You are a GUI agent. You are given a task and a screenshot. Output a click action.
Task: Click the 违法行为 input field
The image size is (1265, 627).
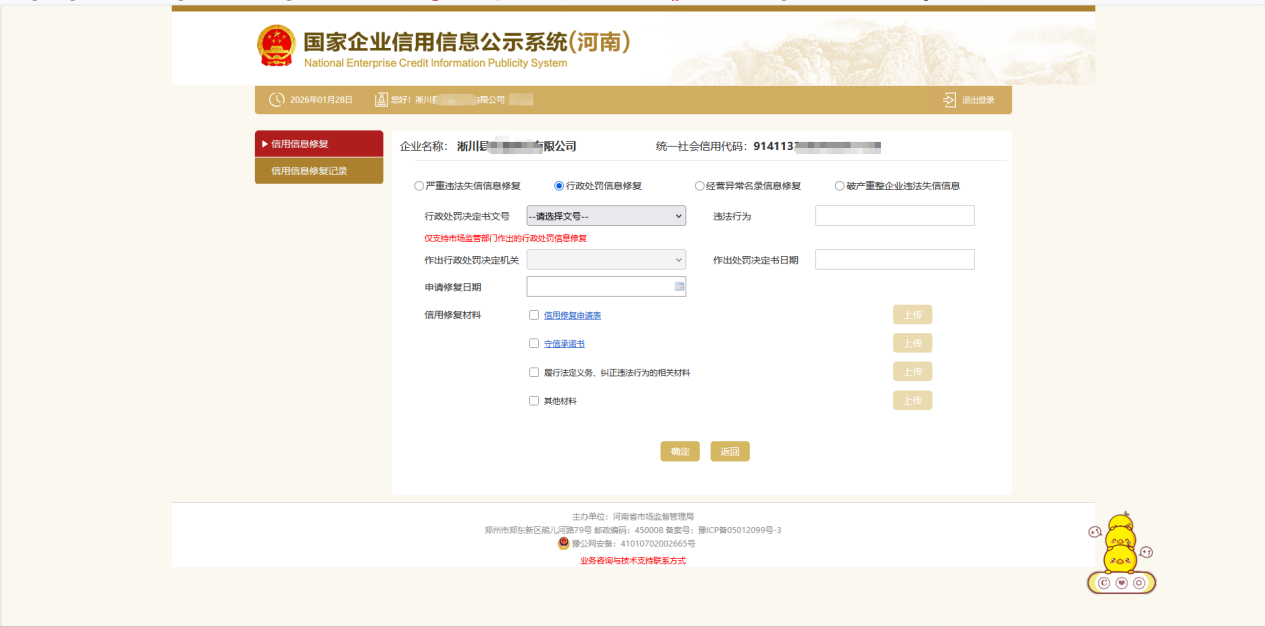coord(894,215)
